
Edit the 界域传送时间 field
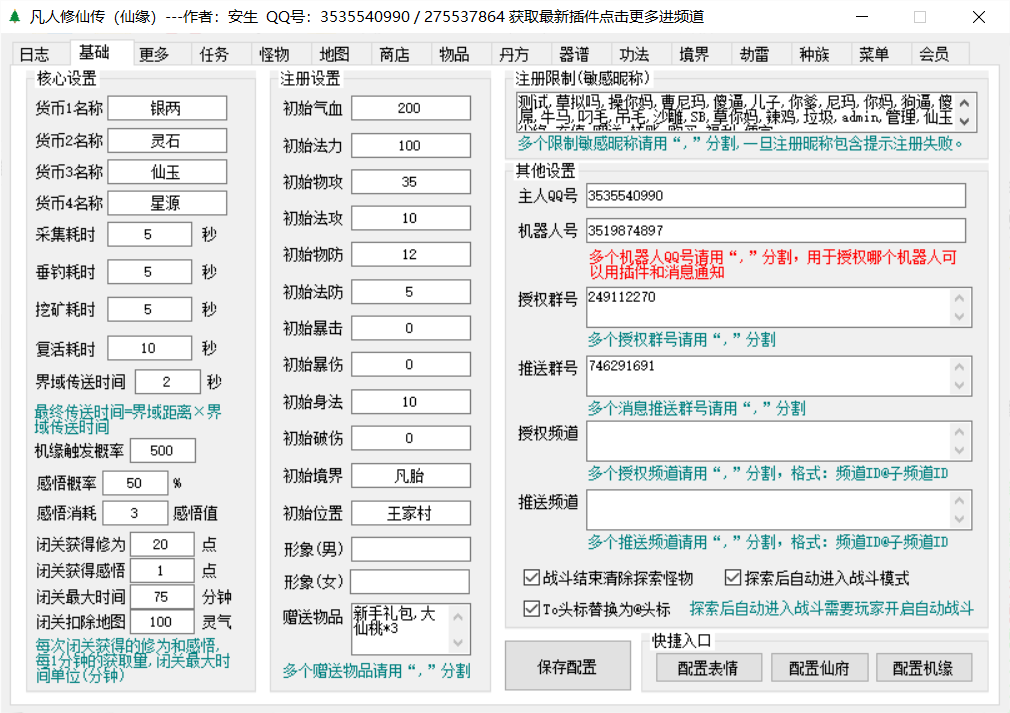(x=167, y=382)
